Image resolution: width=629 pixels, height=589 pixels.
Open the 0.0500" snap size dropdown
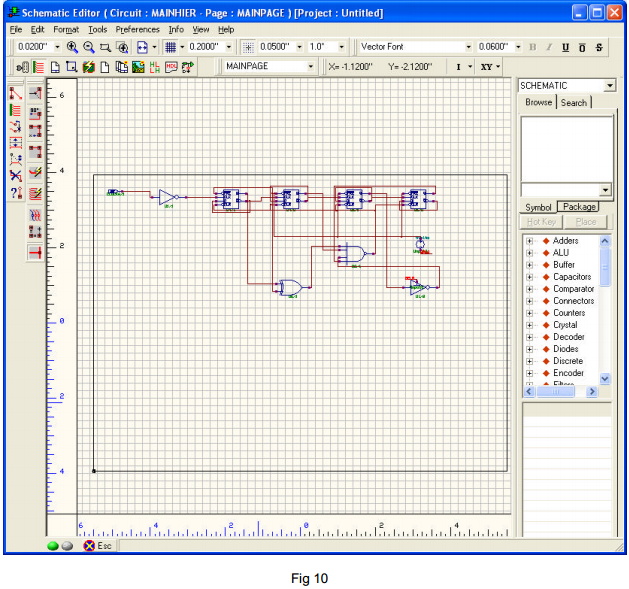pyautogui.click(x=299, y=47)
